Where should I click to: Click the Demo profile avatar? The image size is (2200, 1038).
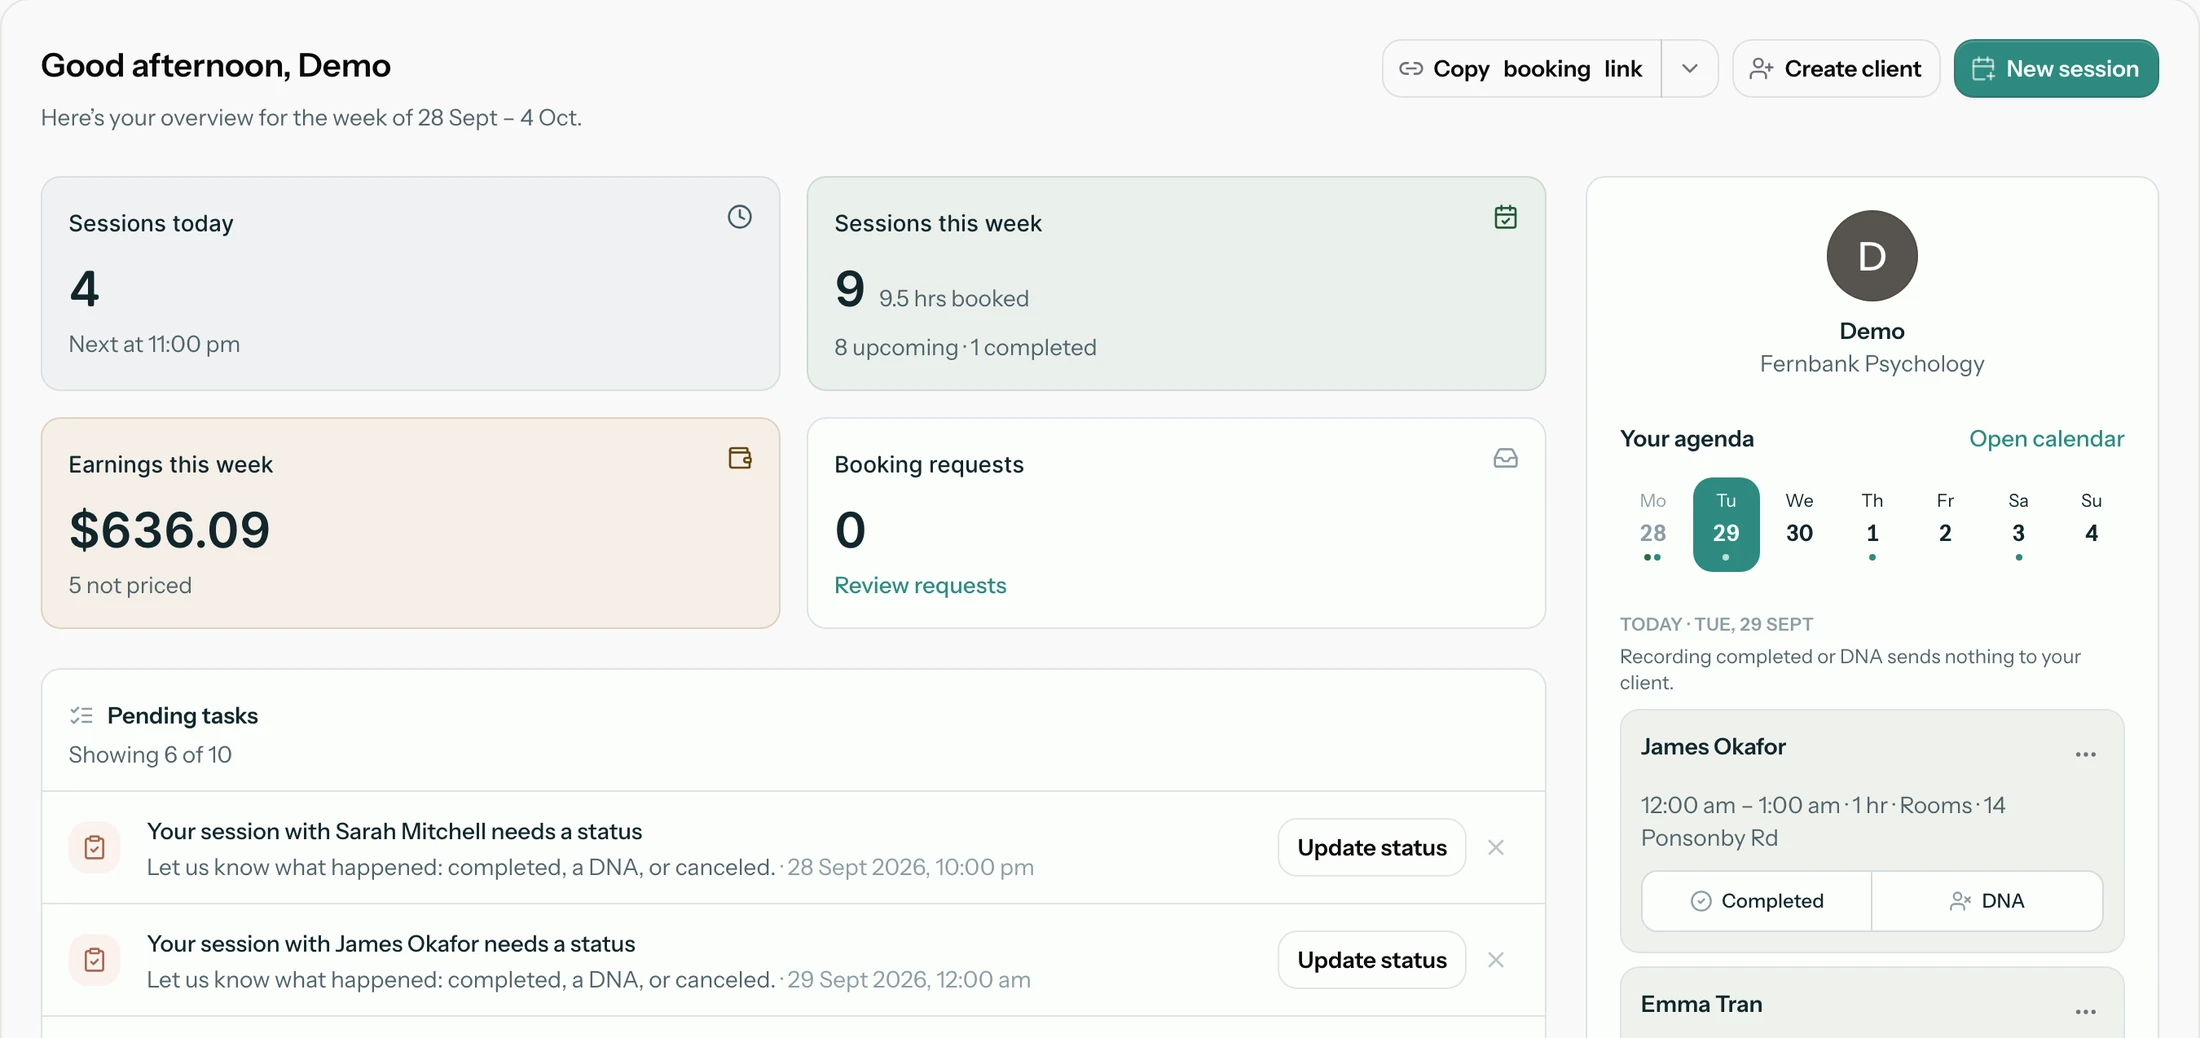[1872, 256]
